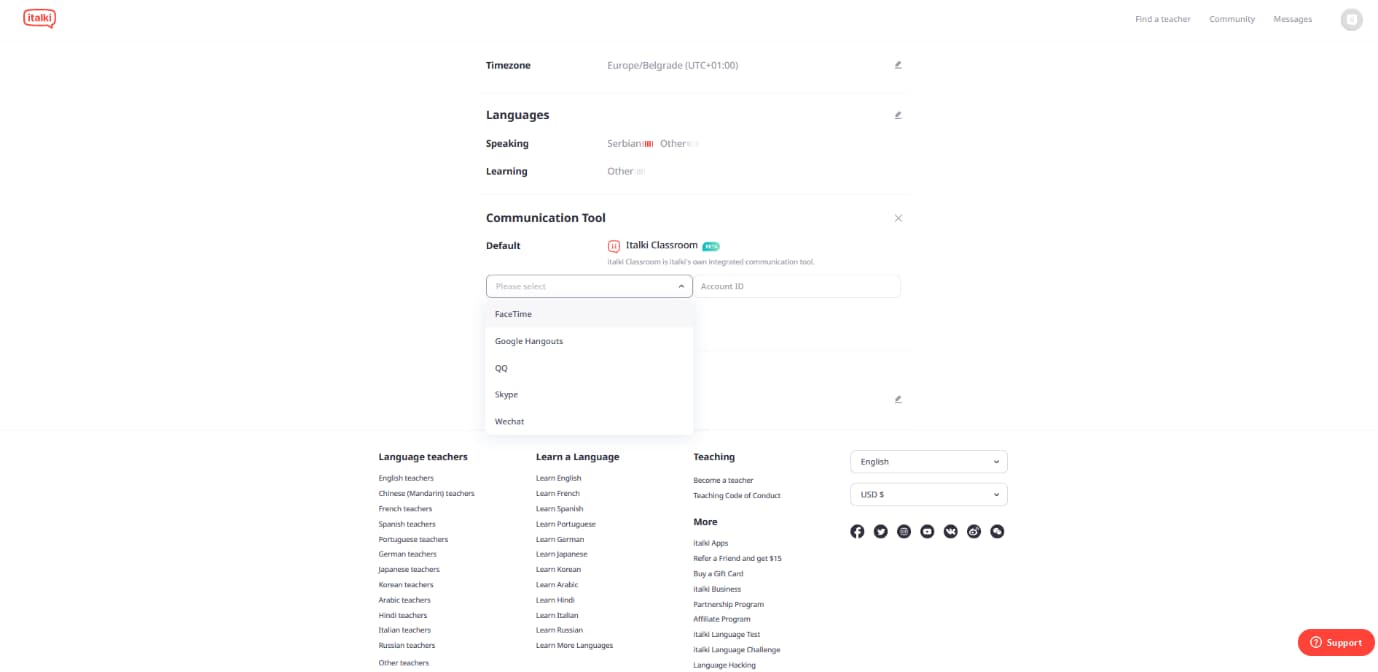Click the italki logo
Screen dimensions: 1378x672
tap(39, 18)
